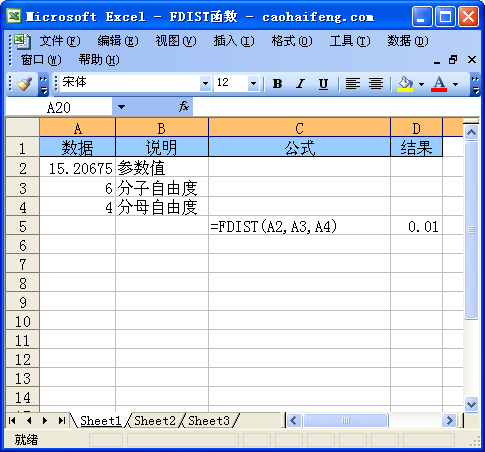Open the 数据(D) menu
The width and height of the screenshot is (485, 452).
click(408, 41)
